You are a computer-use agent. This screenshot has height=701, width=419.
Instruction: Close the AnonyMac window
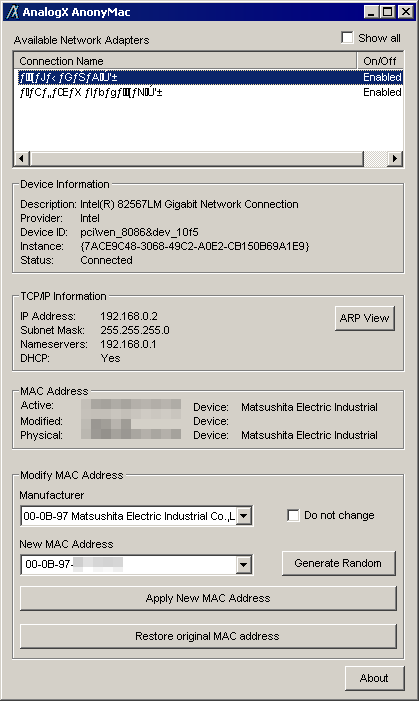click(406, 12)
